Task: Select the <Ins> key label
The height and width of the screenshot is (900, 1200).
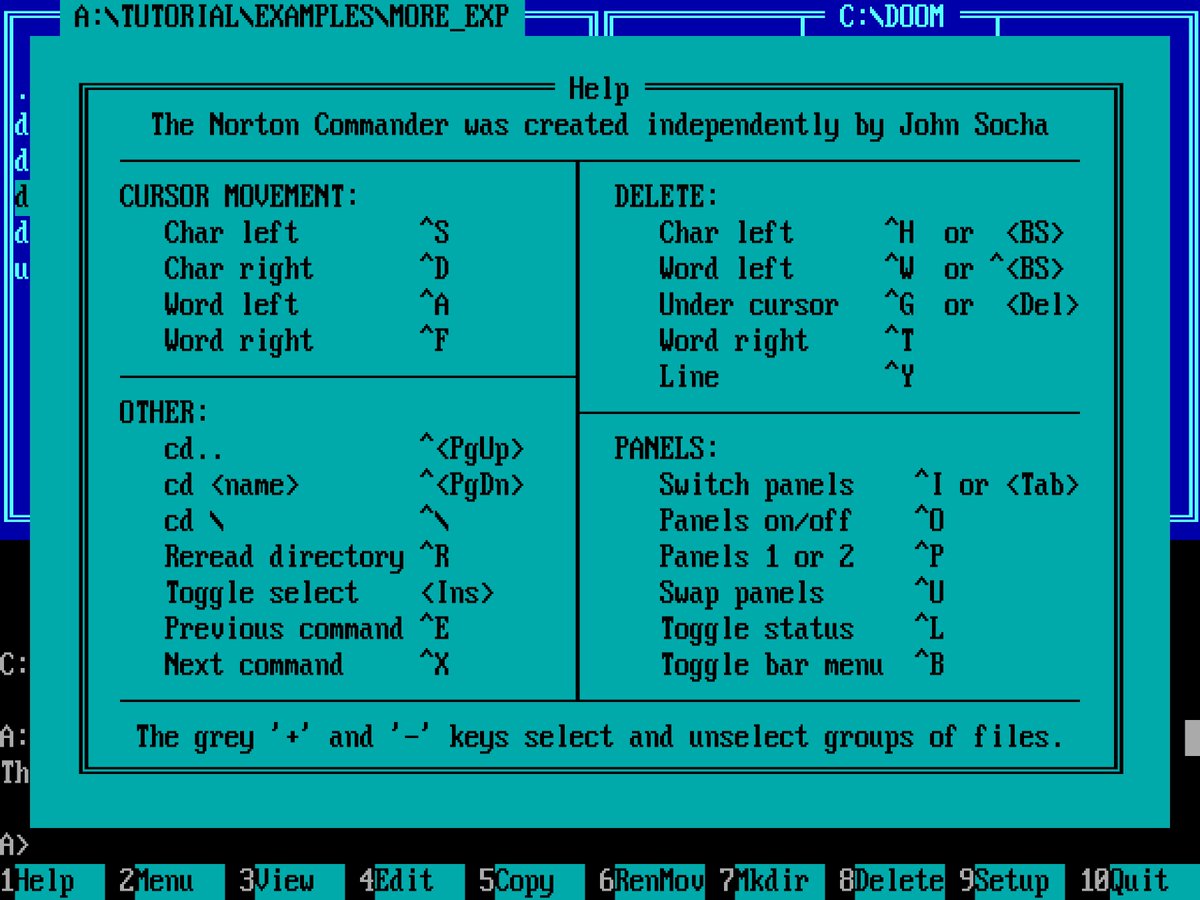Action: (457, 593)
